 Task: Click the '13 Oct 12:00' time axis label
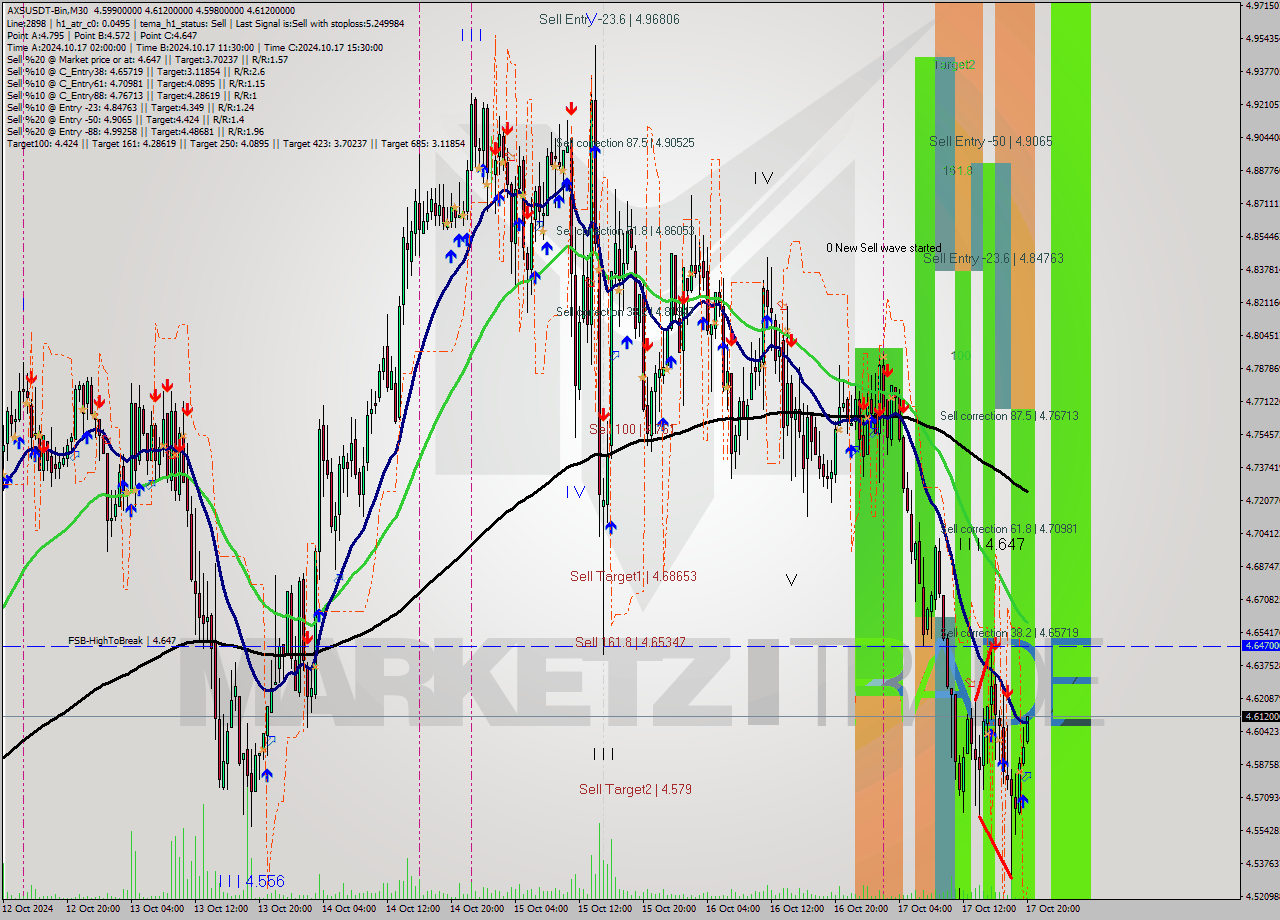click(222, 909)
